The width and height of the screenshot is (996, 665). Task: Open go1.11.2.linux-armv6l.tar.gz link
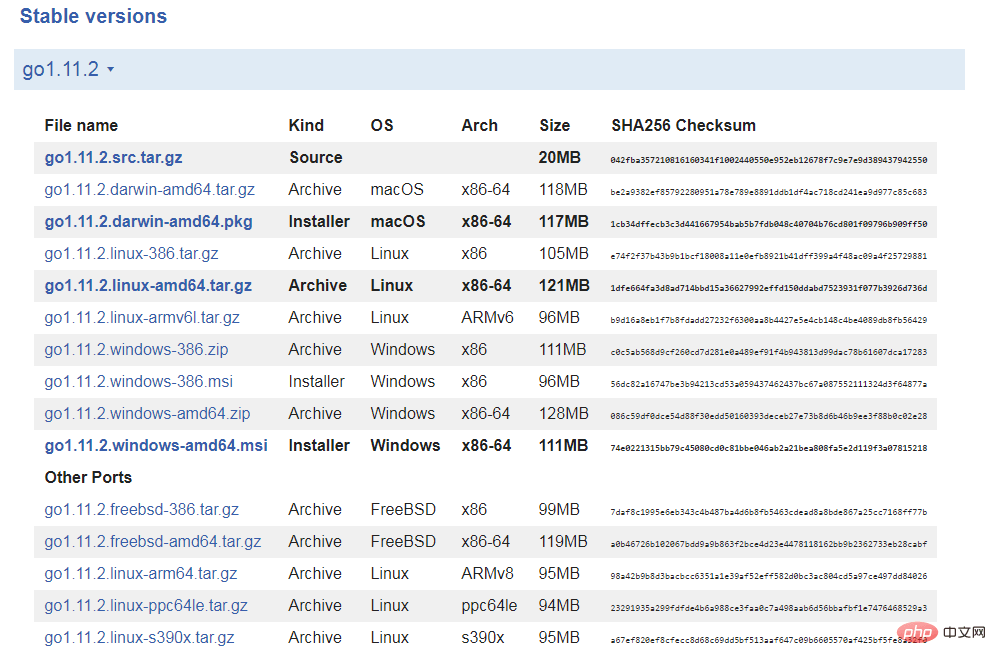tap(142, 318)
